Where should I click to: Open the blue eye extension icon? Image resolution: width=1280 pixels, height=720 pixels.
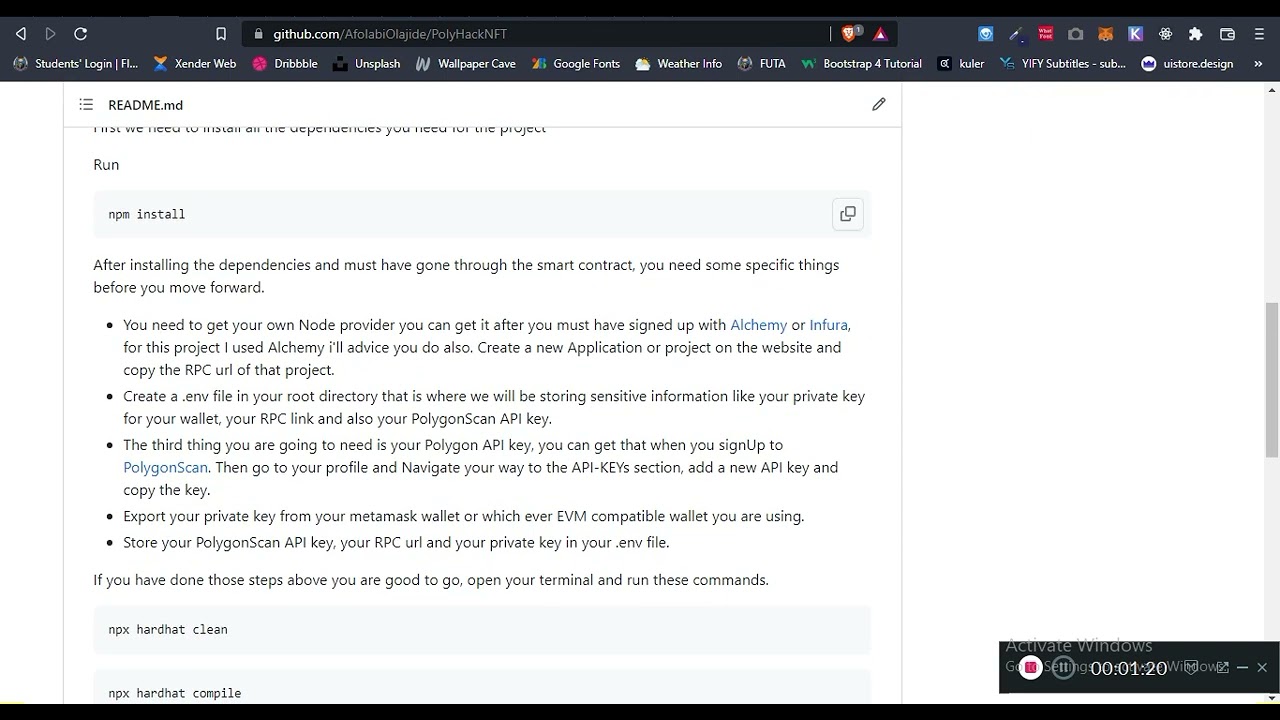[x=986, y=33]
